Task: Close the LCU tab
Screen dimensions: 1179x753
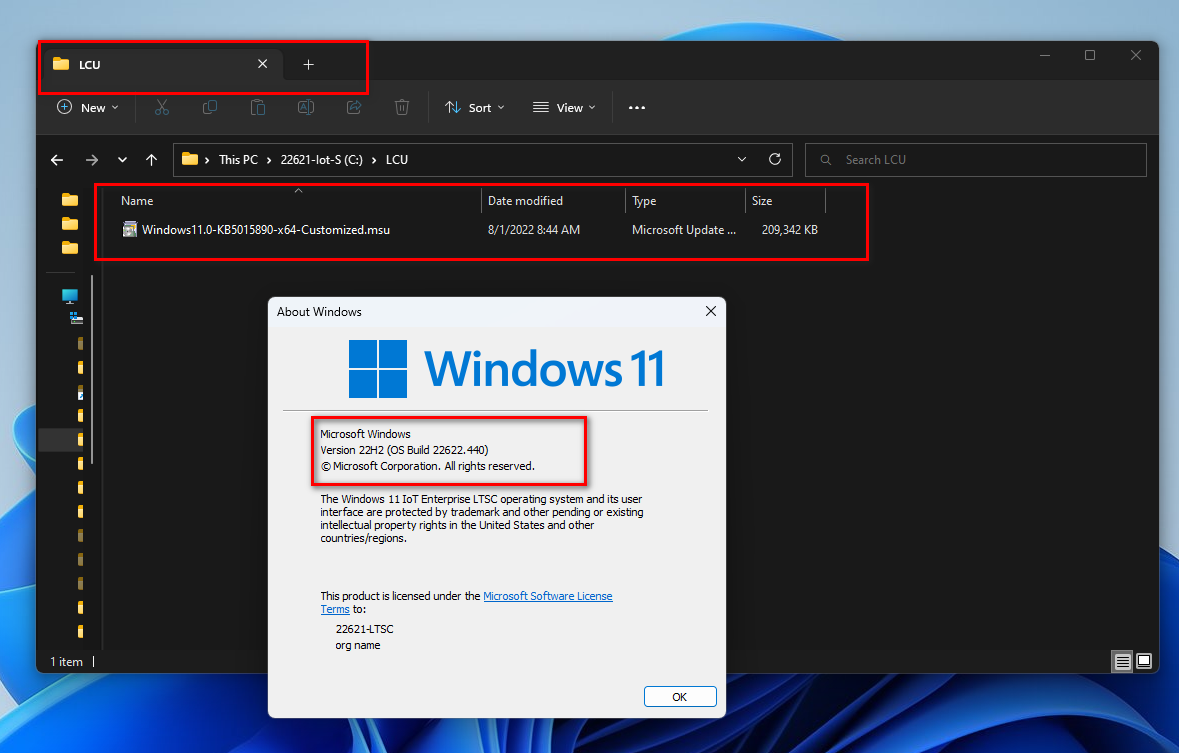Action: [262, 64]
